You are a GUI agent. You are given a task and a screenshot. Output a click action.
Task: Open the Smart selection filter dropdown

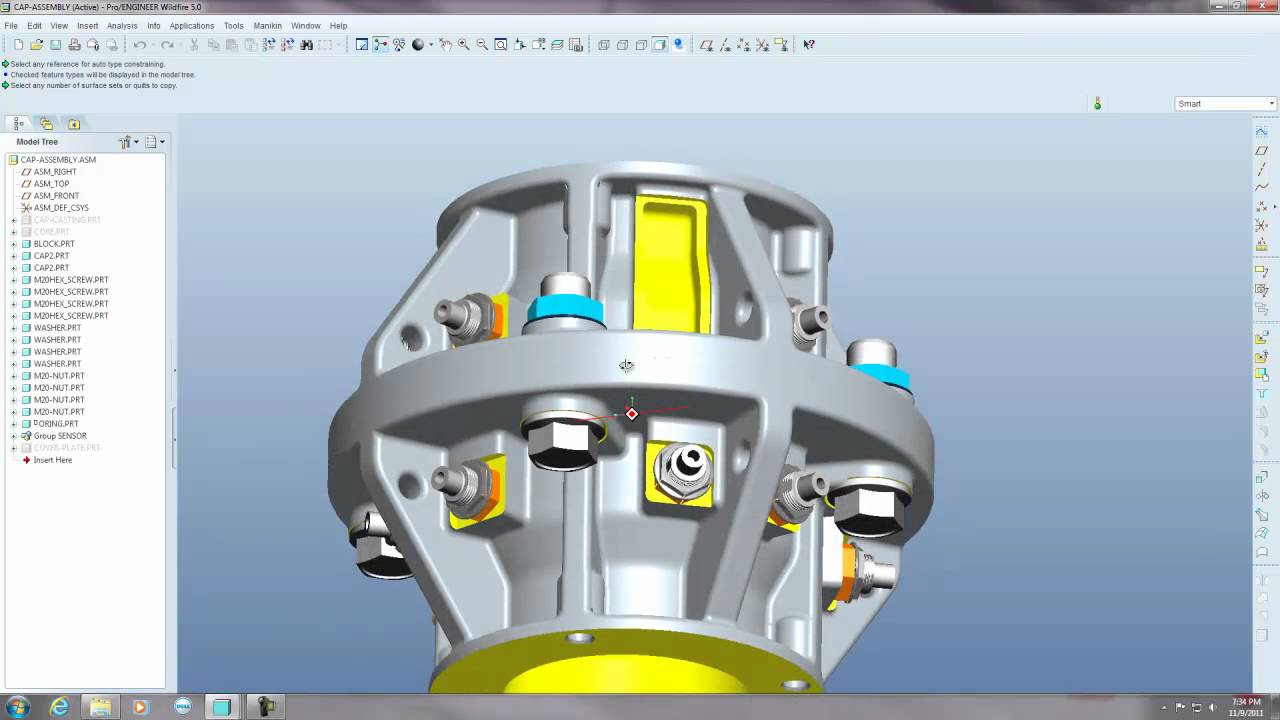point(1226,104)
